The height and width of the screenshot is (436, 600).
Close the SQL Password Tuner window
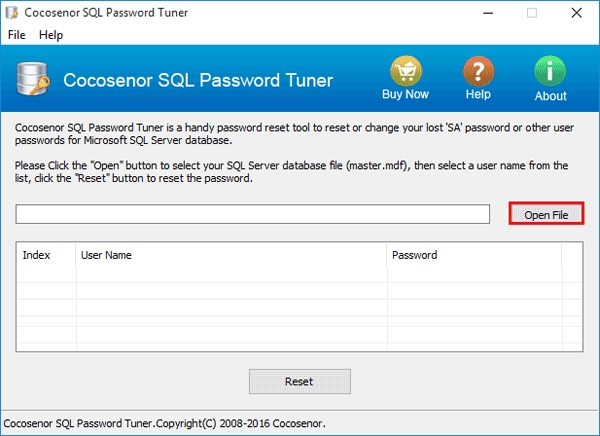click(577, 13)
